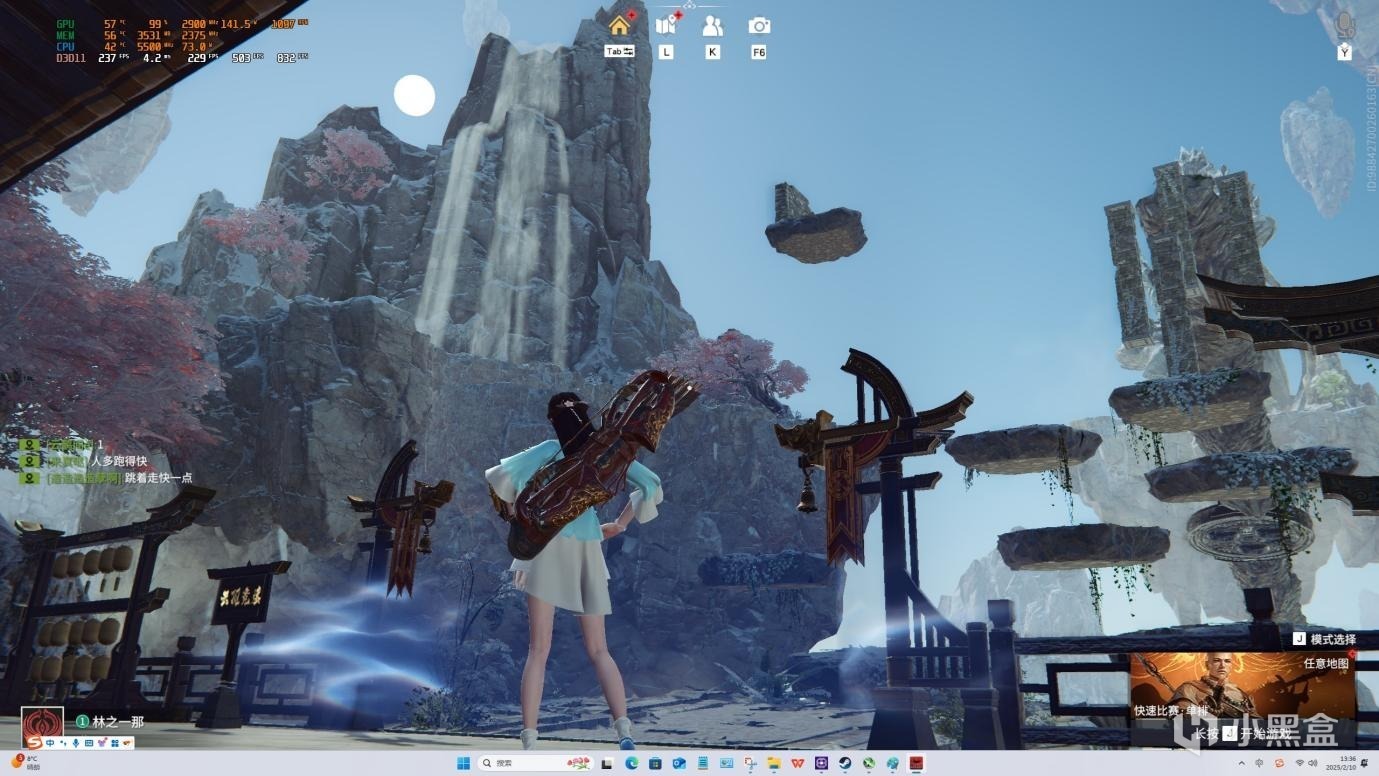1379x776 pixels.
Task: Open the friends icon labeled K
Action: (712, 25)
